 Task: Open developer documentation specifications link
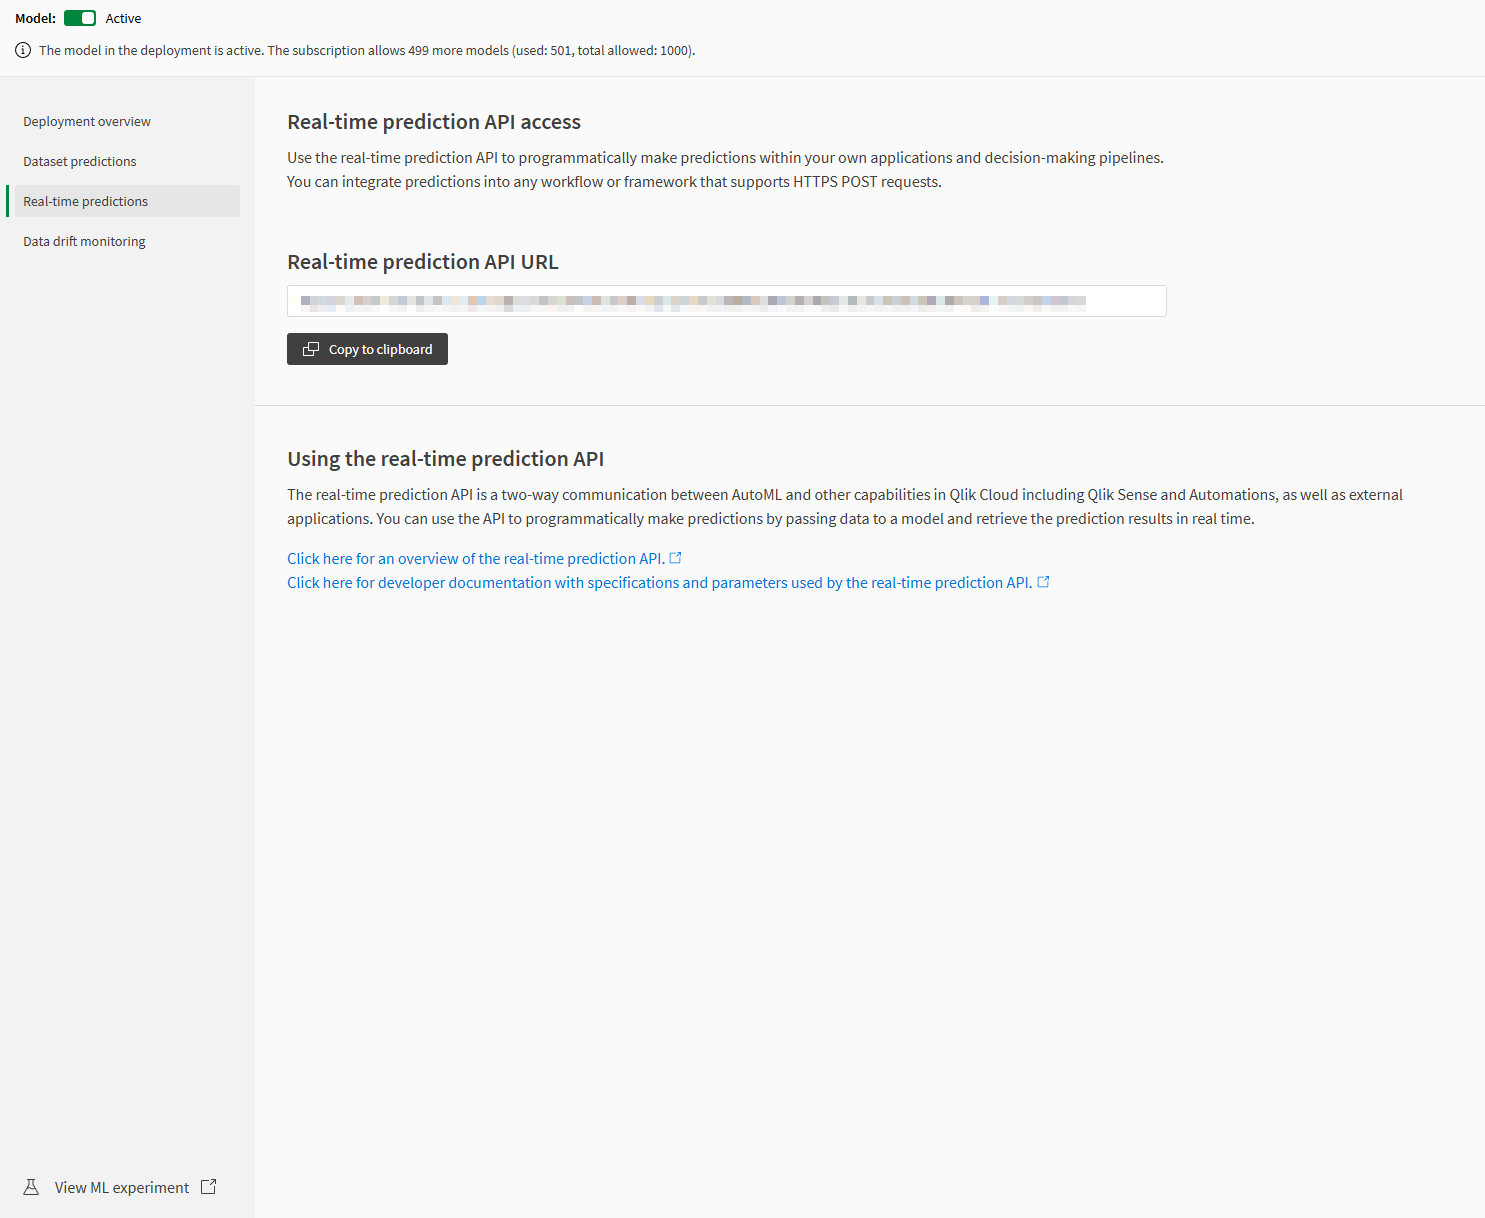[x=660, y=582]
